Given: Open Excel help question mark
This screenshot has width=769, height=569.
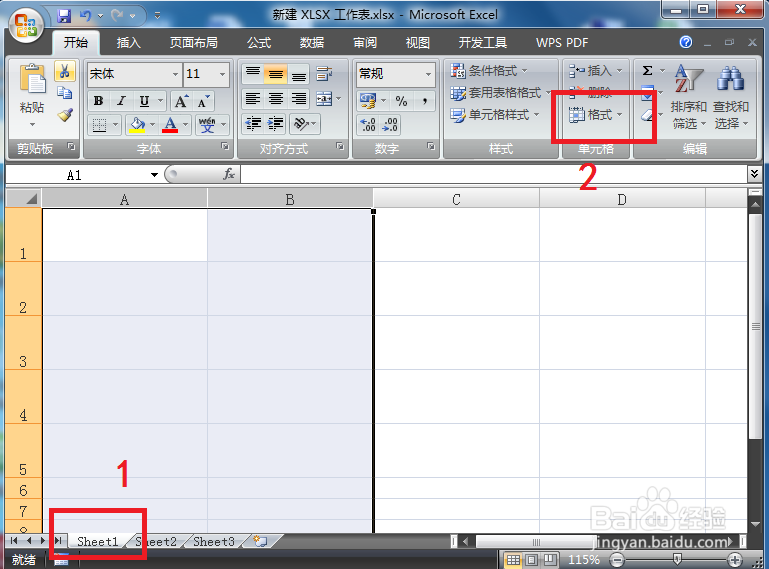Looking at the screenshot, I should coord(686,42).
